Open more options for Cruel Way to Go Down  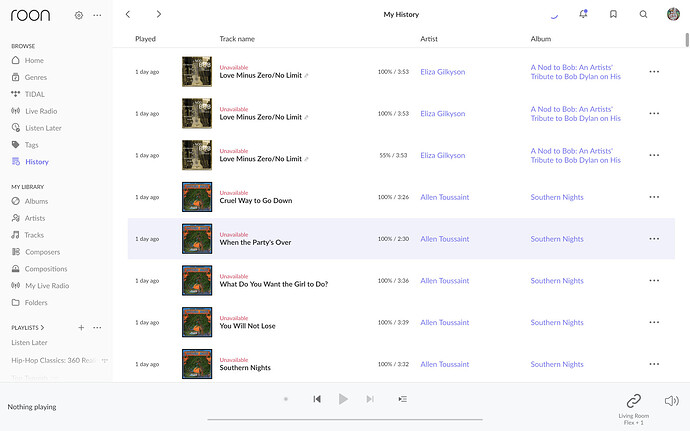654,197
